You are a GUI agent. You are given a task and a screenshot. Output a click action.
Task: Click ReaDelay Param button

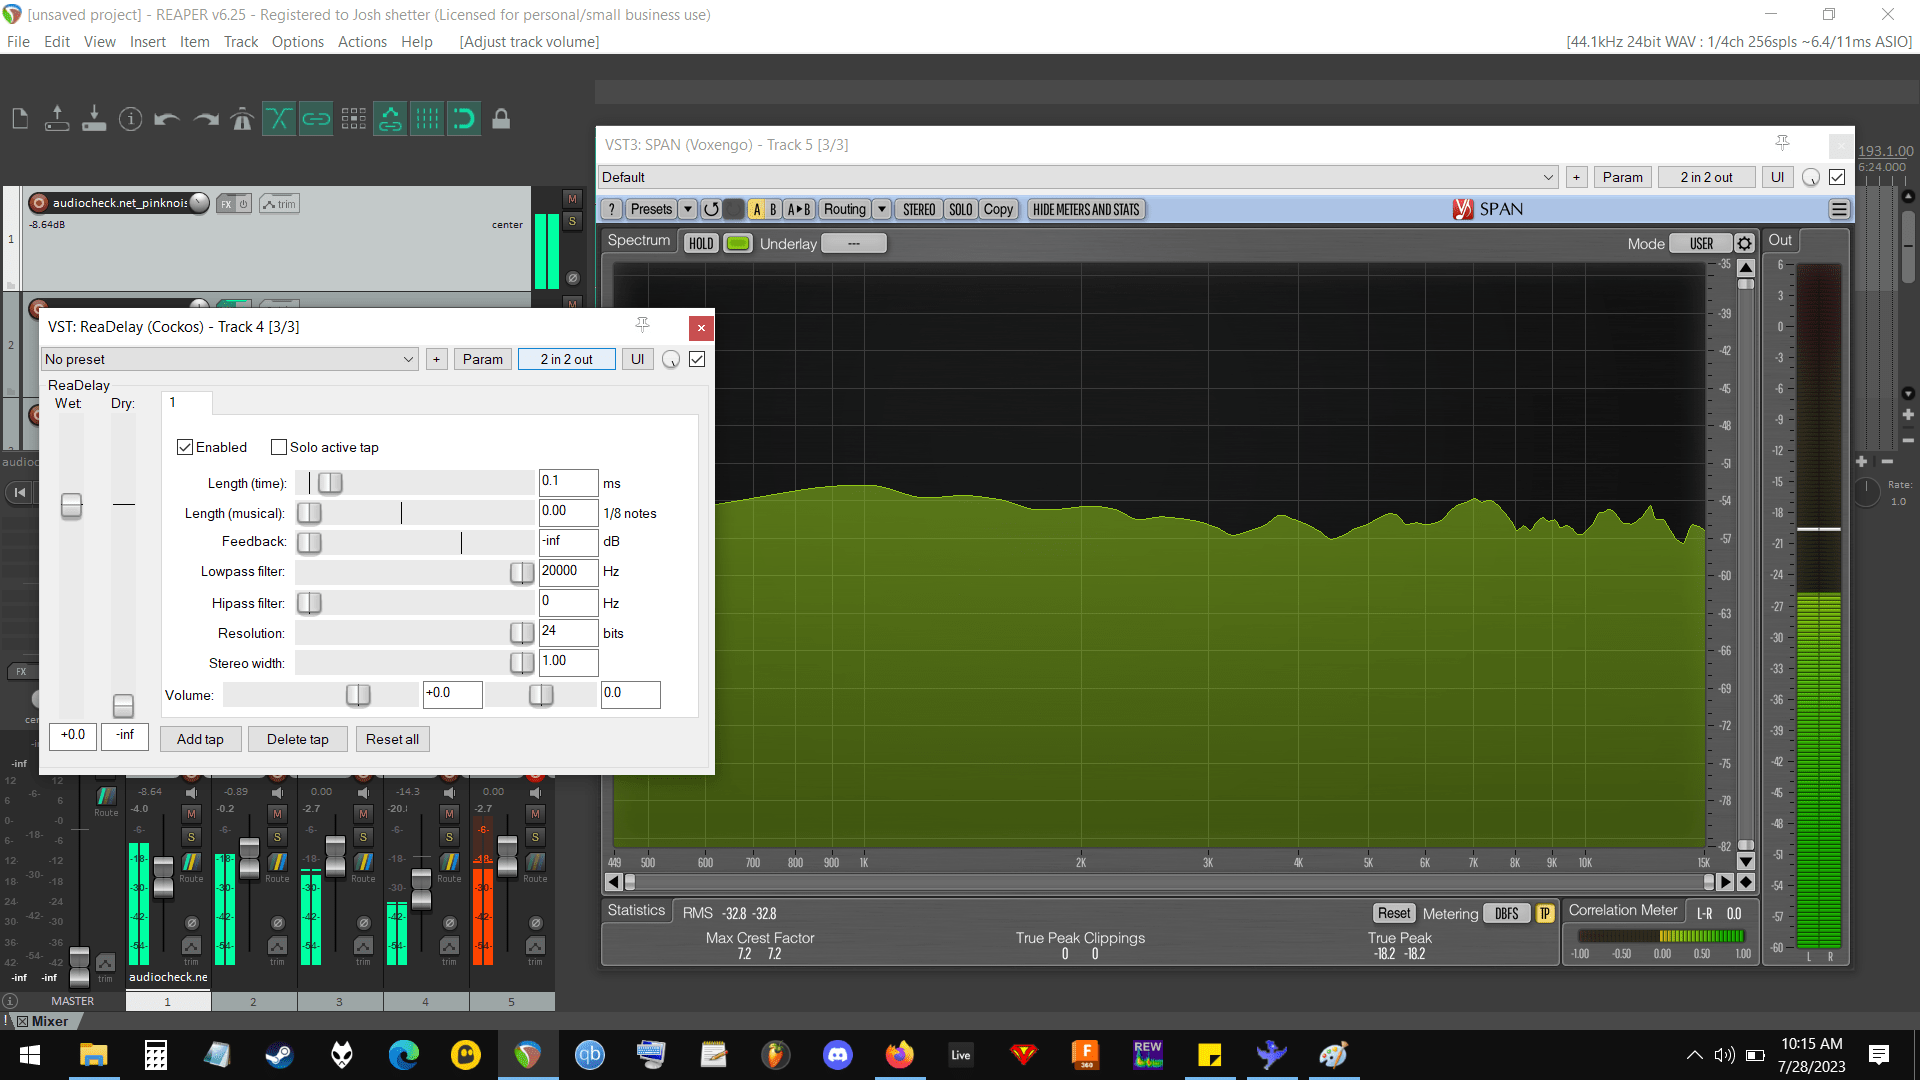click(x=483, y=359)
